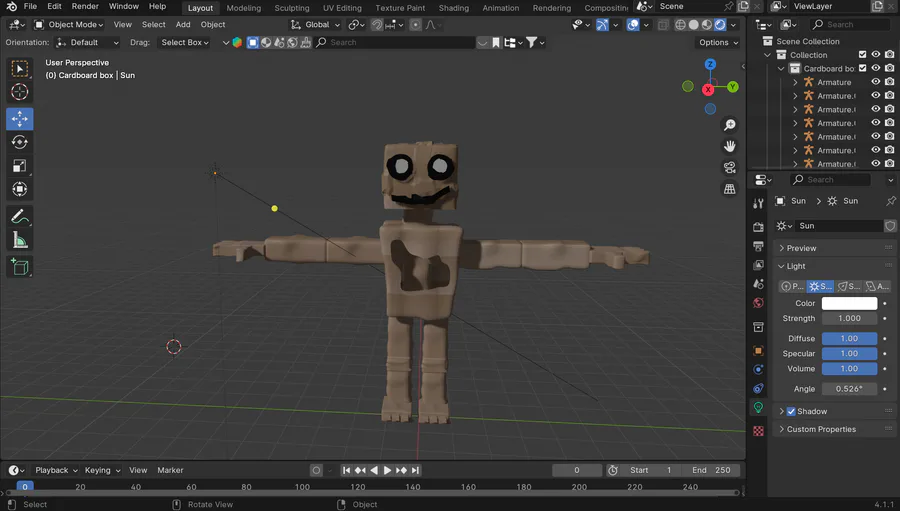Toggle camera view in viewport
The height and width of the screenshot is (511, 900).
pyautogui.click(x=730, y=167)
